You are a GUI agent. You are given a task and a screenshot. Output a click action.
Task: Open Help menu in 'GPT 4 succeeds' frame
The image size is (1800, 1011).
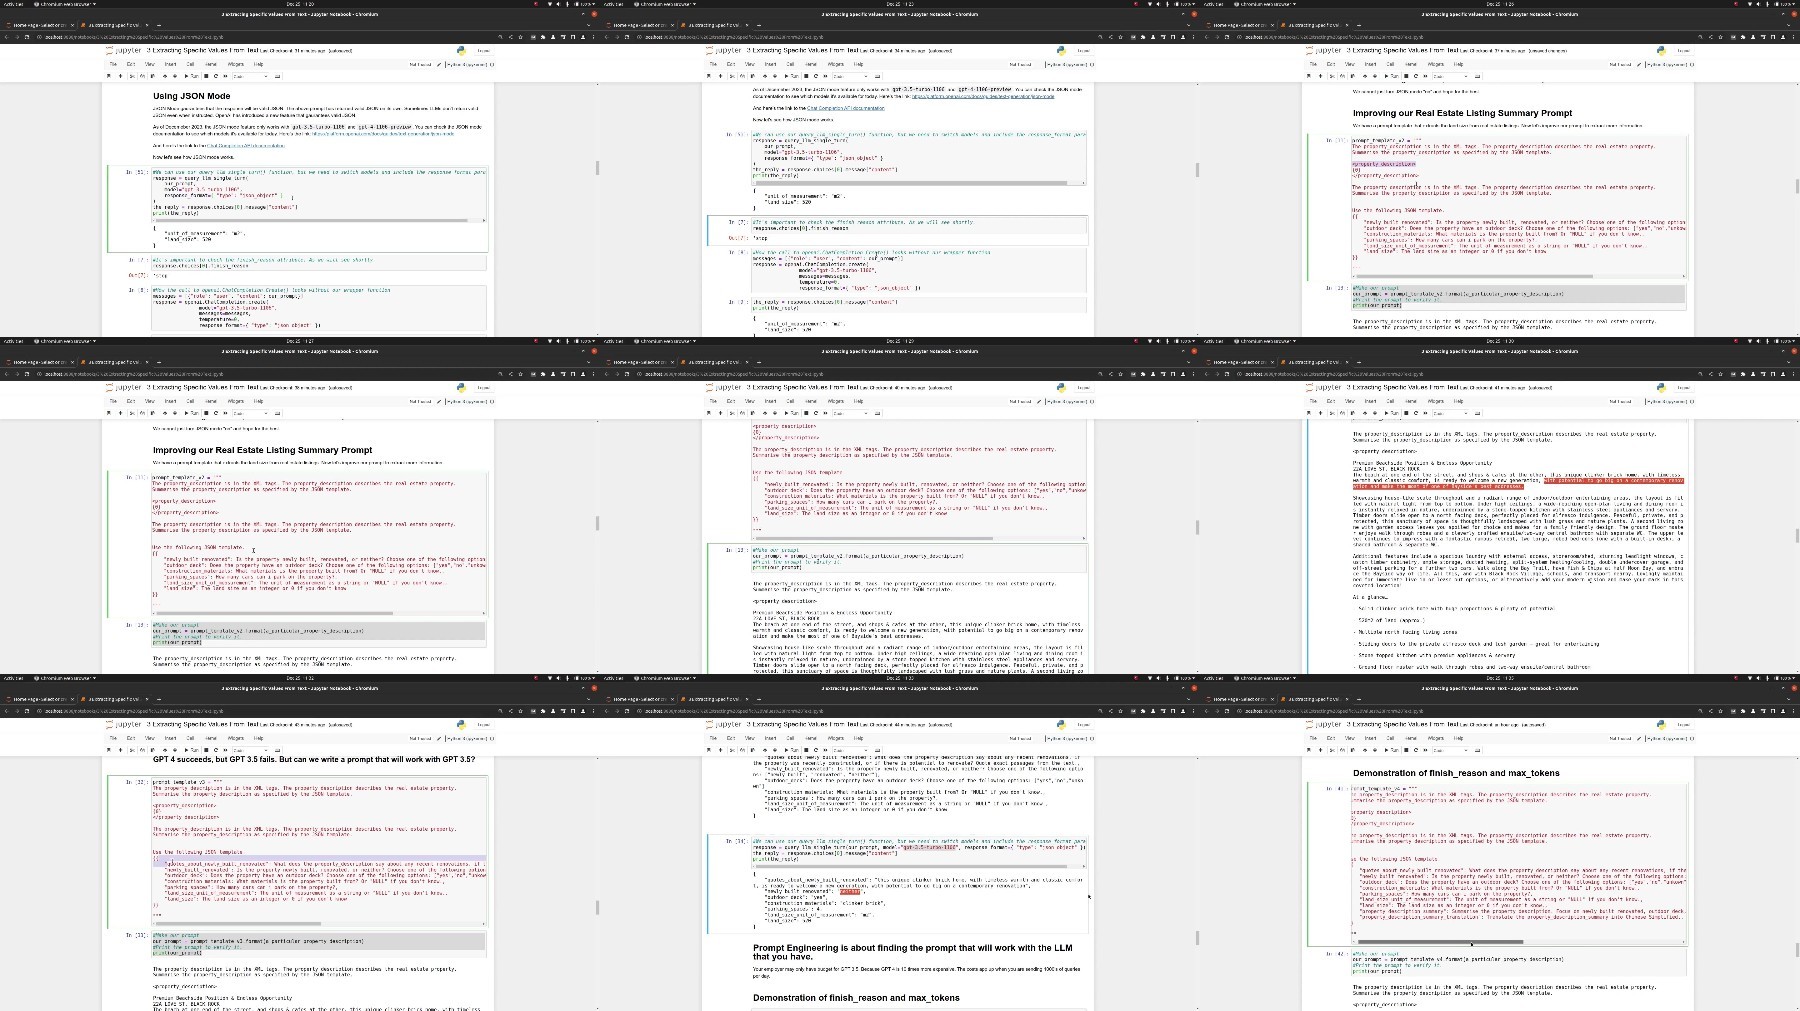click(258, 738)
